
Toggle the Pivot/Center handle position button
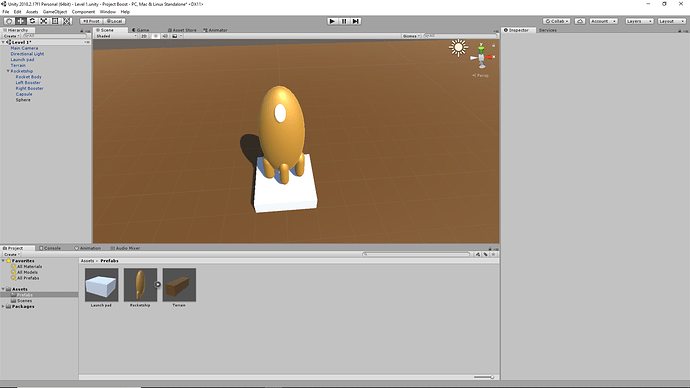click(92, 21)
